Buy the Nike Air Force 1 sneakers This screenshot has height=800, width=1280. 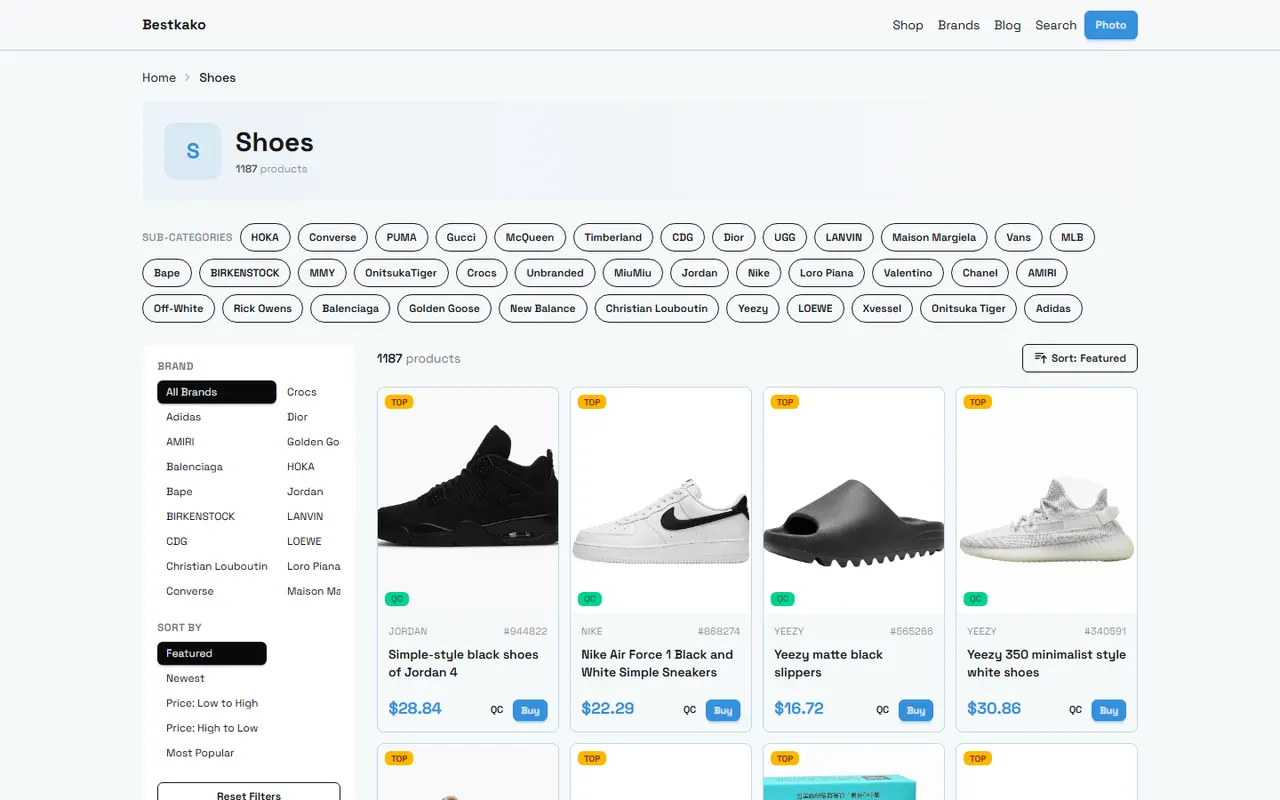click(x=723, y=710)
